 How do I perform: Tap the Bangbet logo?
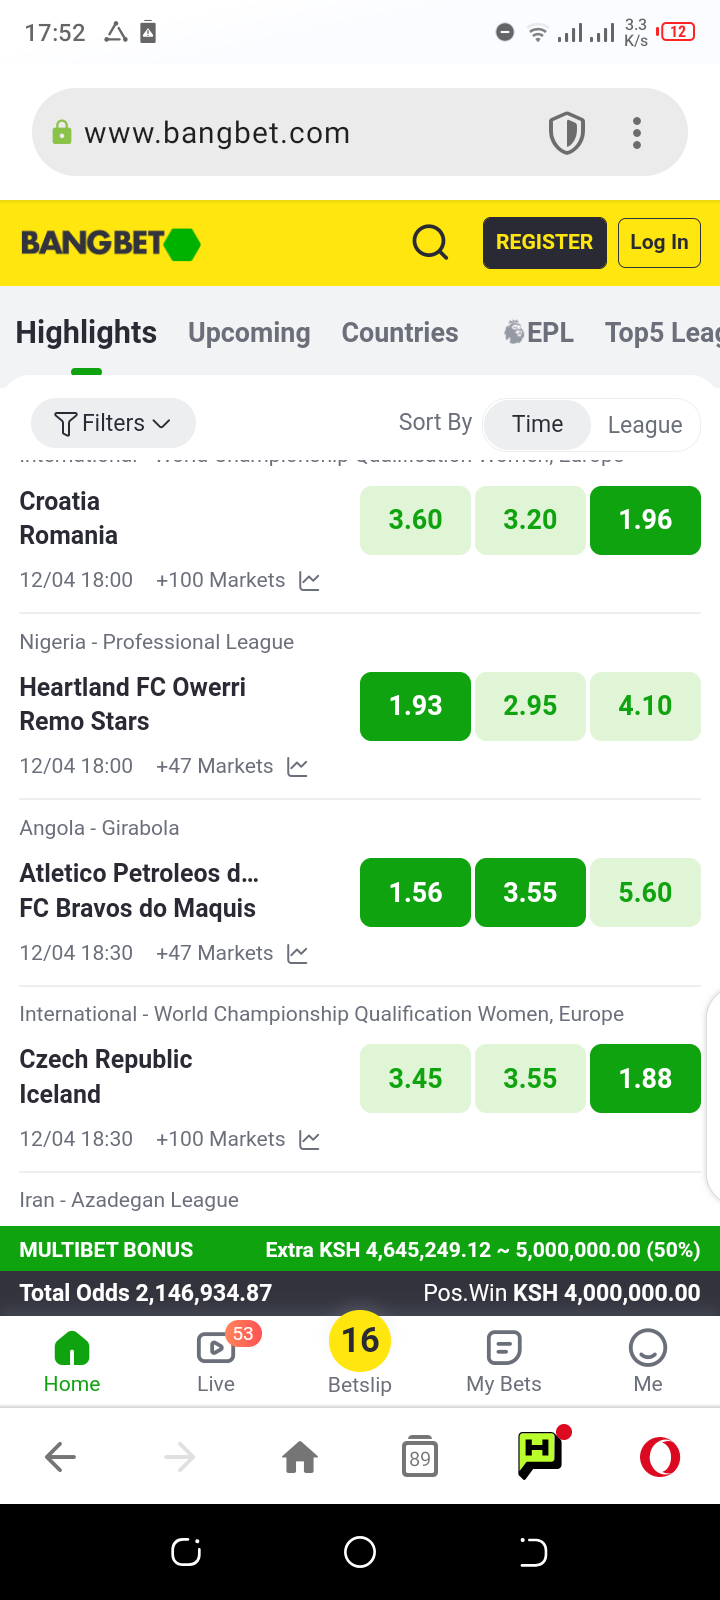tap(110, 243)
